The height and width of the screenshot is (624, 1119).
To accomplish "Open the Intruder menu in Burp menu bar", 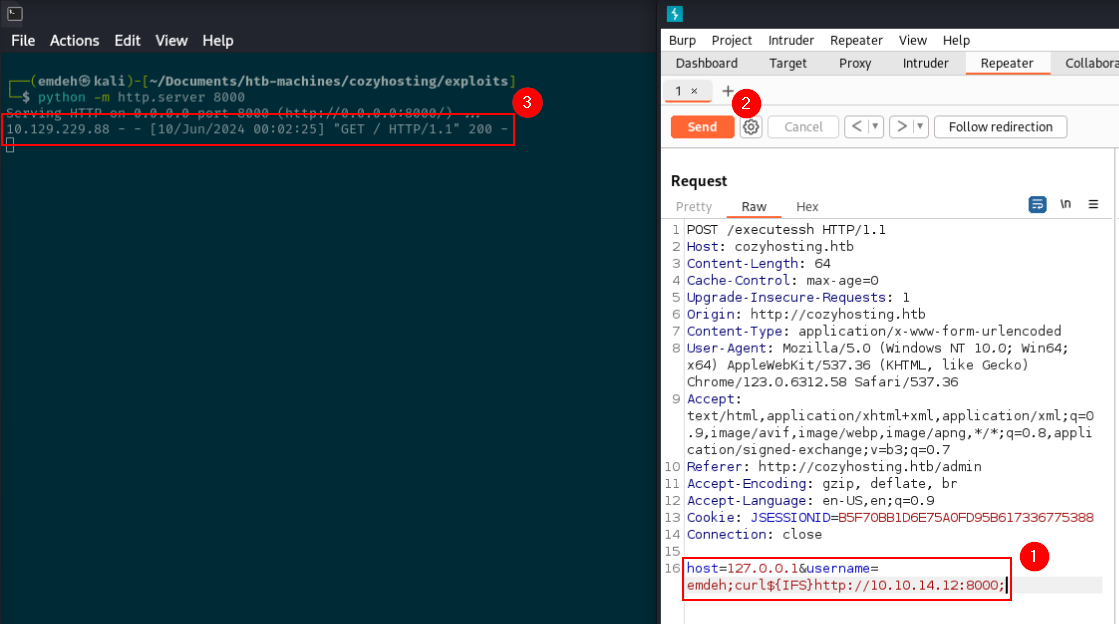I will click(791, 41).
